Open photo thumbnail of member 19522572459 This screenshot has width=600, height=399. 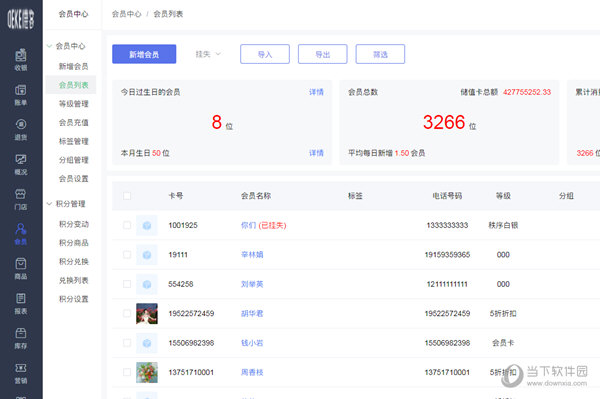tap(147, 314)
